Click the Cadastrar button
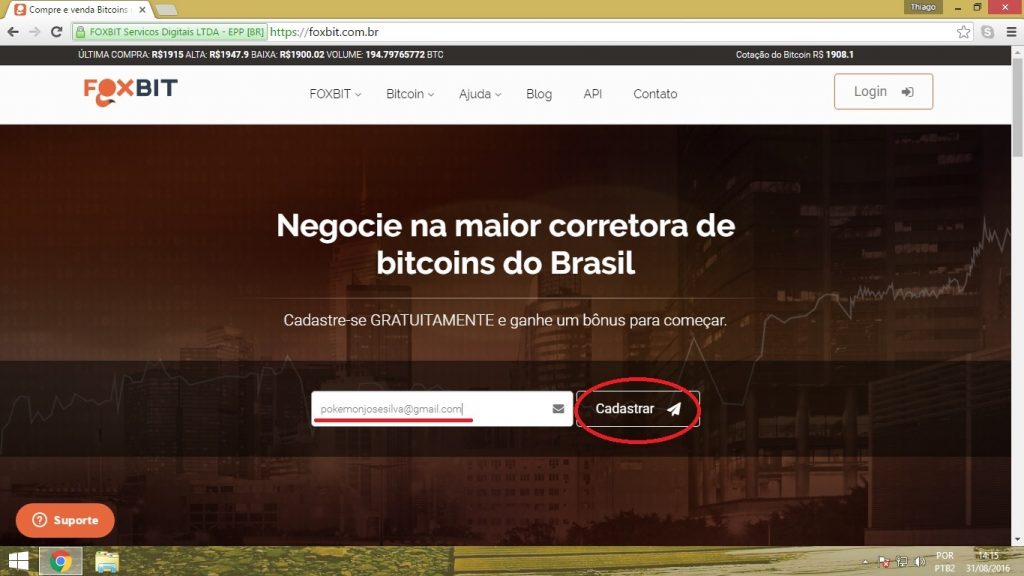The image size is (1024, 576). pos(638,409)
